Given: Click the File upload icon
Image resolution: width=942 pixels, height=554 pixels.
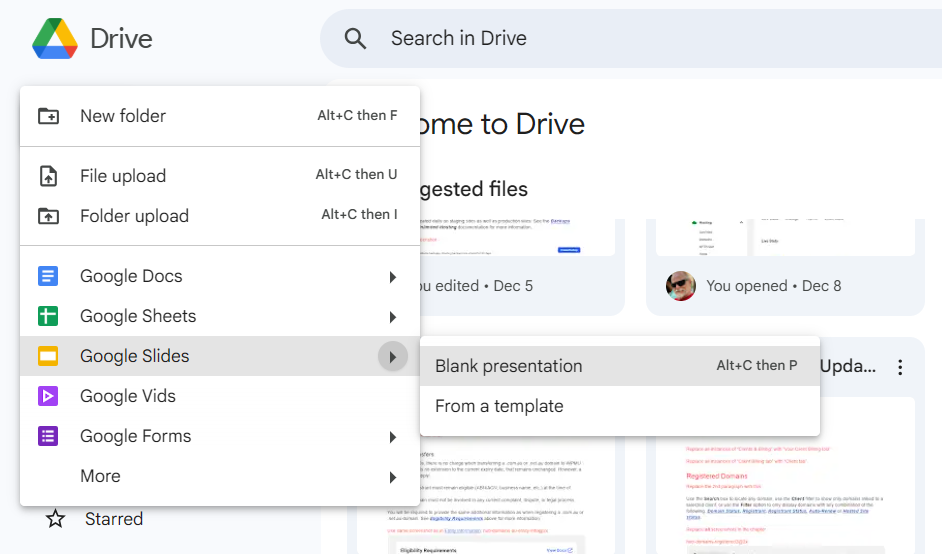Looking at the screenshot, I should click(49, 176).
